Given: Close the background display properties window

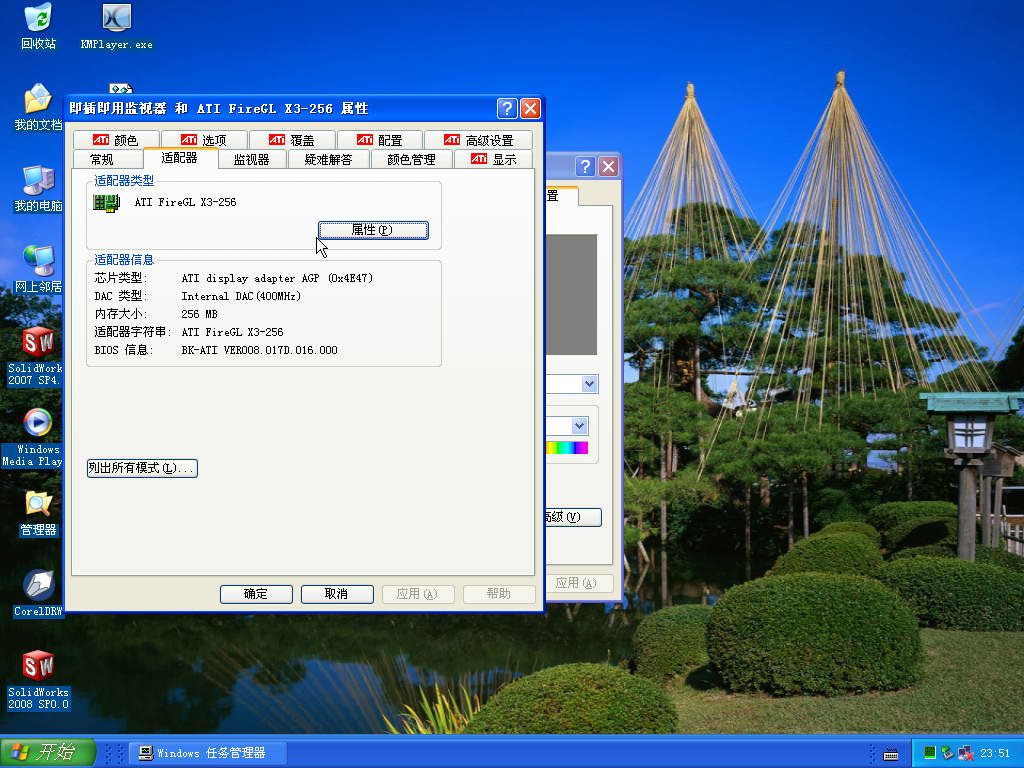Looking at the screenshot, I should [608, 167].
